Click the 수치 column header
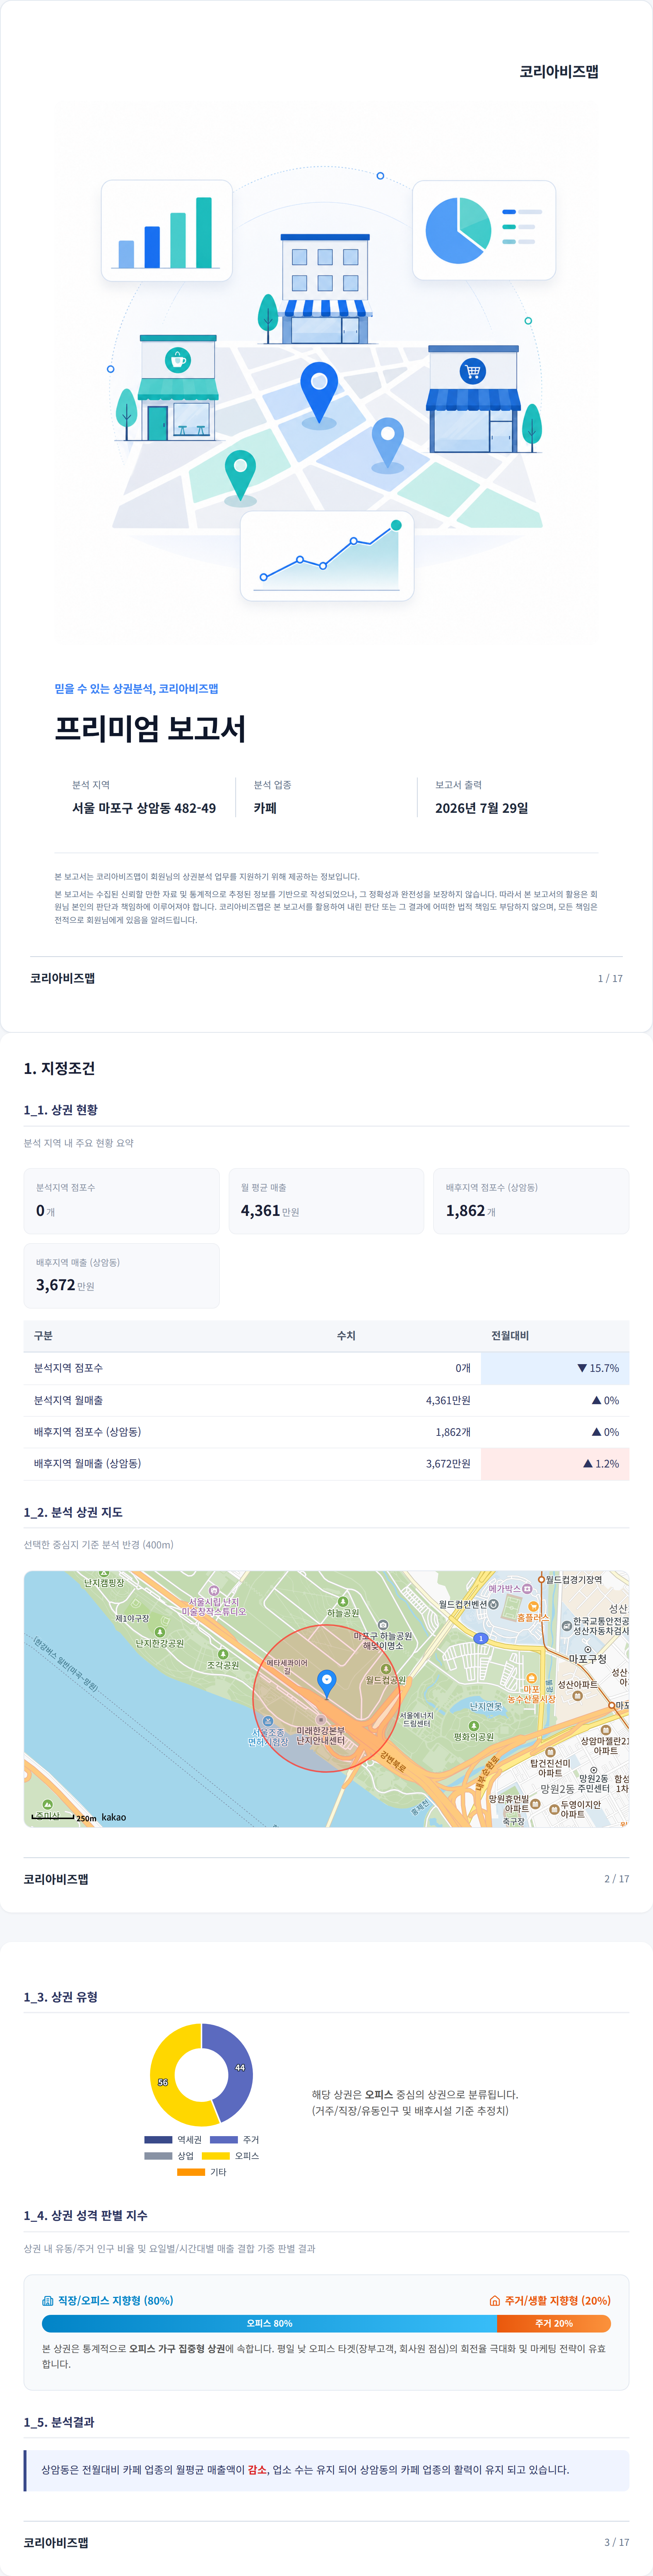This screenshot has width=653, height=2576. (346, 1336)
